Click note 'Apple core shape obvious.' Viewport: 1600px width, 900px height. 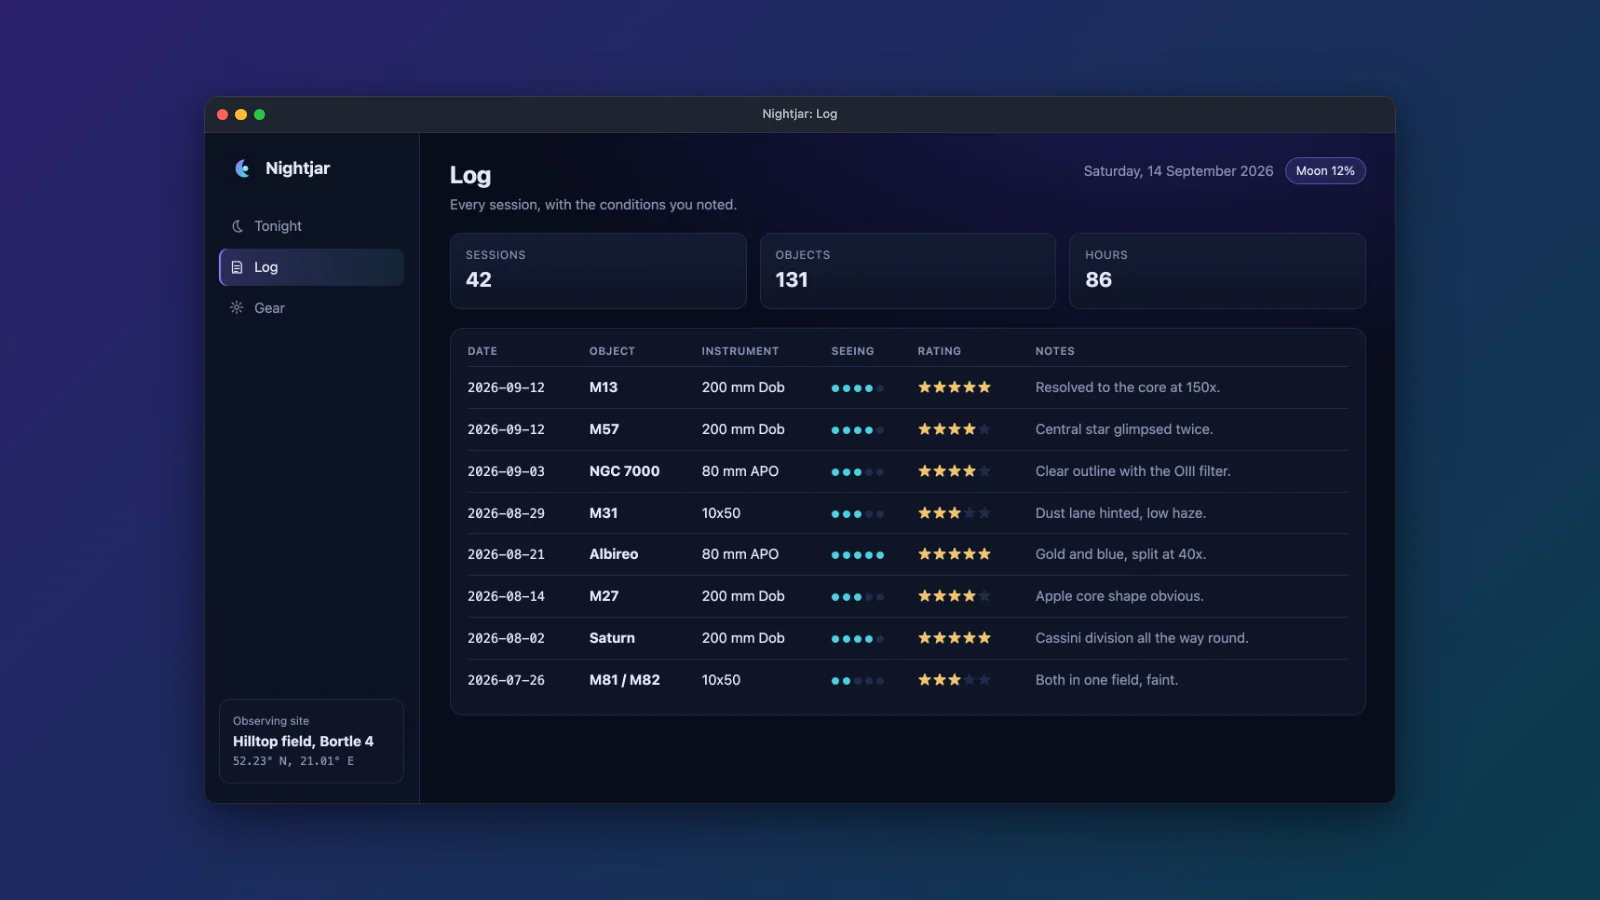(x=1119, y=596)
